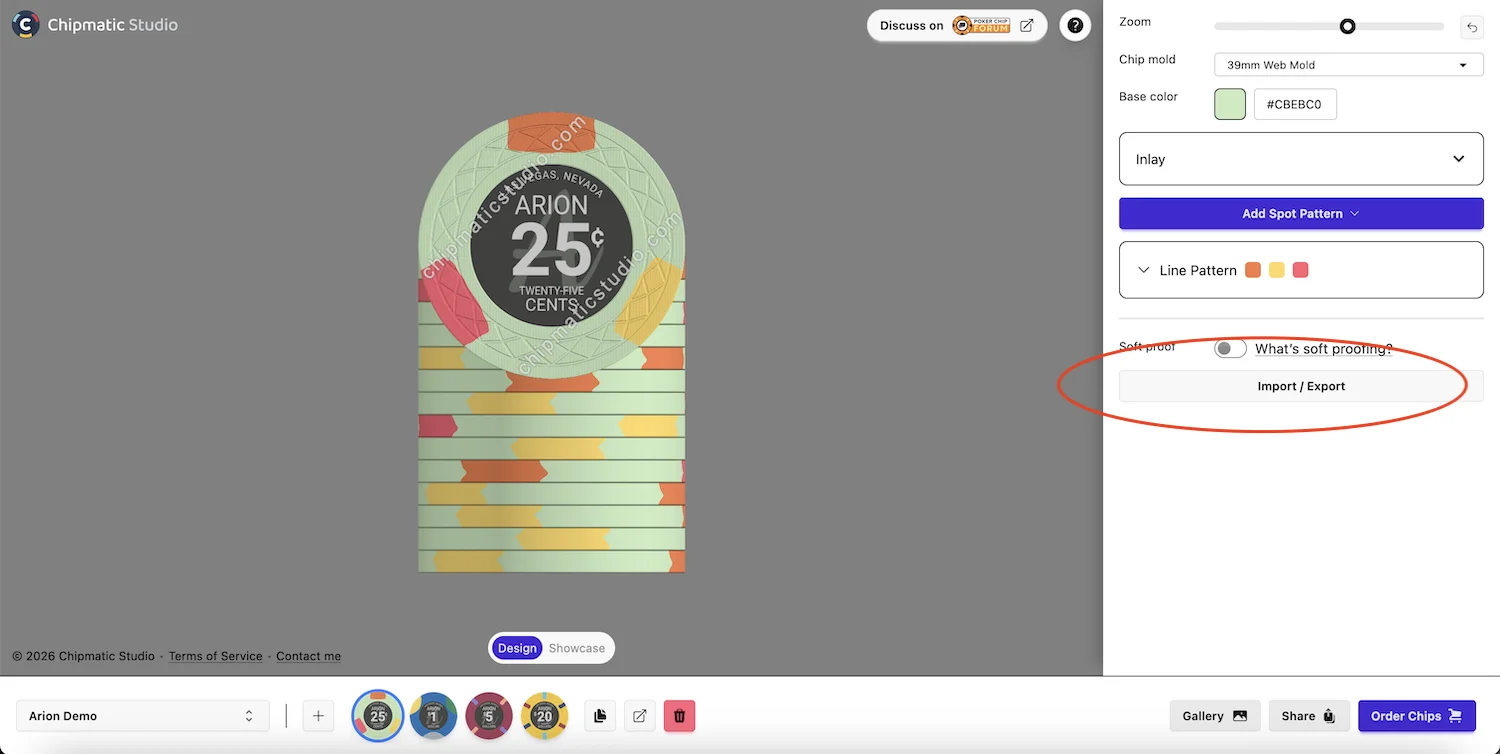Click the Zoom slider handle

(1347, 26)
